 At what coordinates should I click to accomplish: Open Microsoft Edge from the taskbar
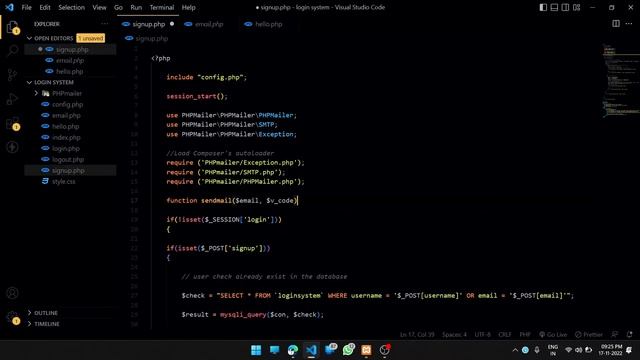click(293, 350)
